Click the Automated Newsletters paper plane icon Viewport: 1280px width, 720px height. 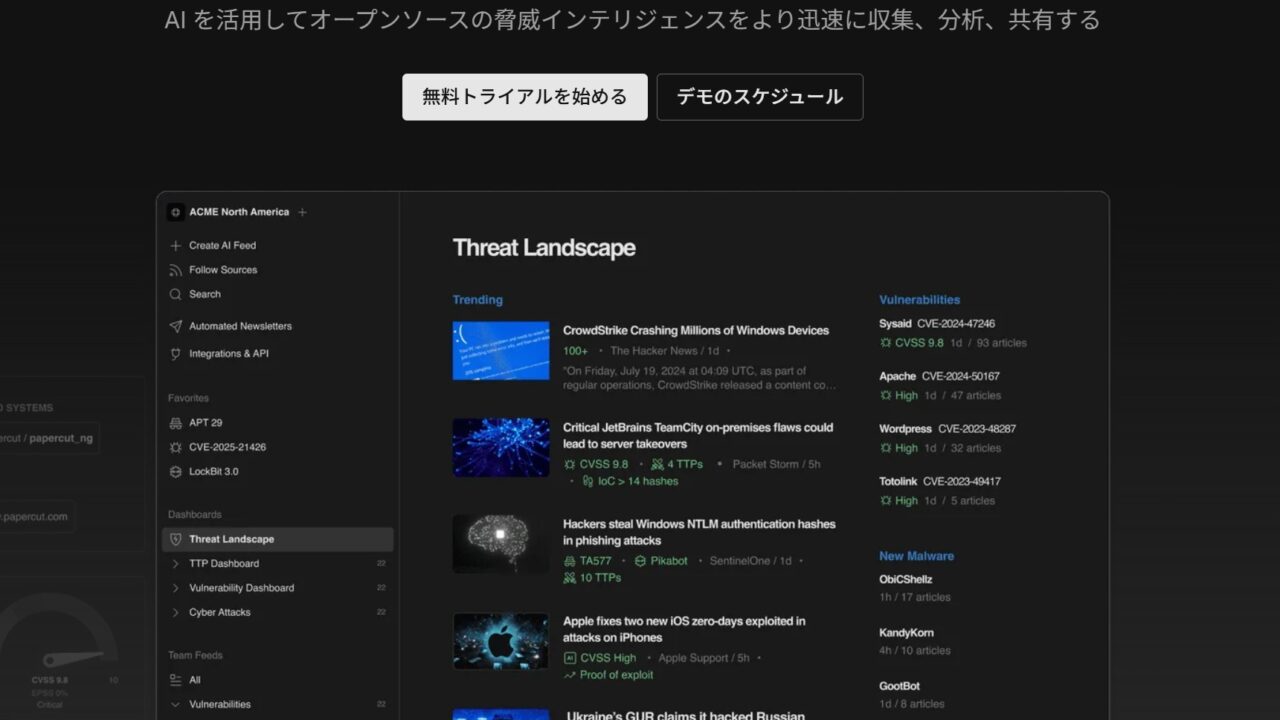(176, 326)
